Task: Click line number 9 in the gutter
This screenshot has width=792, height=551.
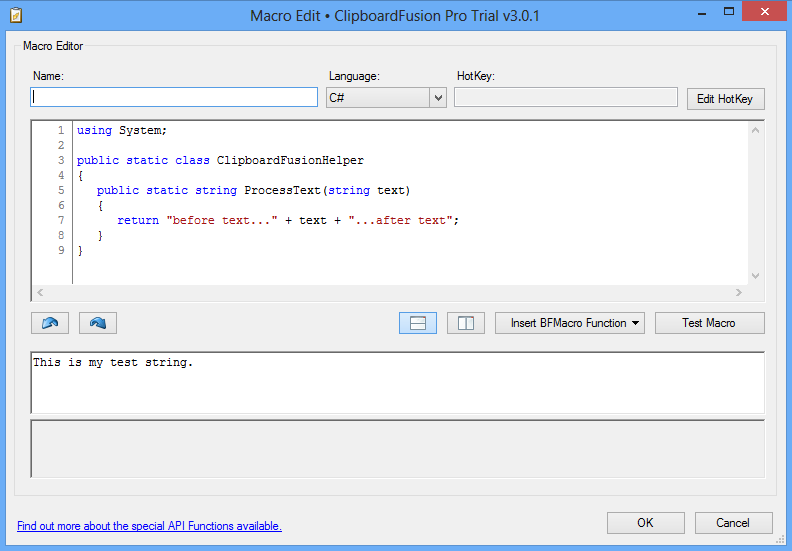Action: point(61,250)
